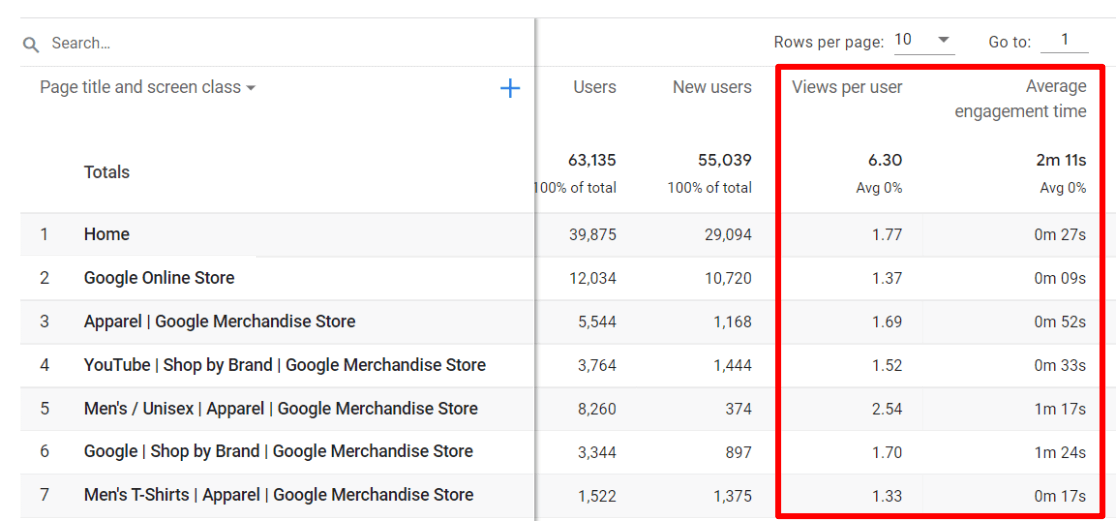Click Men's T-Shirts users value 1,522
The height and width of the screenshot is (521, 1116).
598,495
